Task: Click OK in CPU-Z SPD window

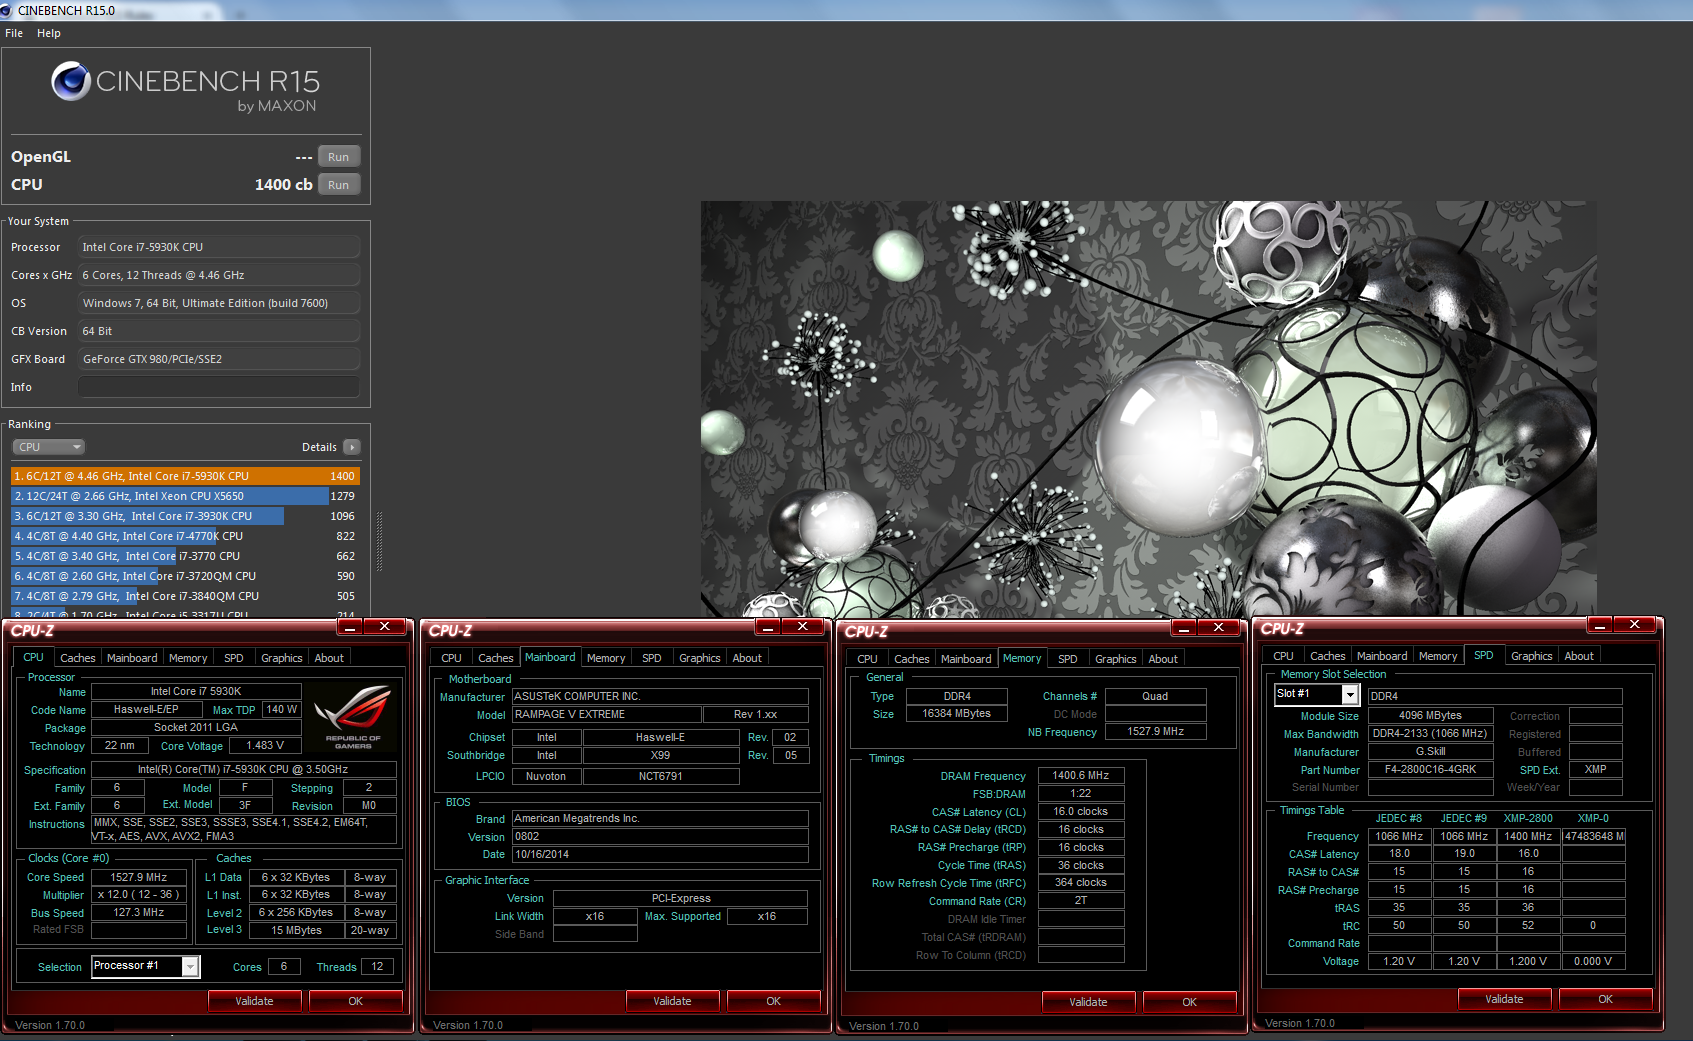Action: coord(1606,999)
